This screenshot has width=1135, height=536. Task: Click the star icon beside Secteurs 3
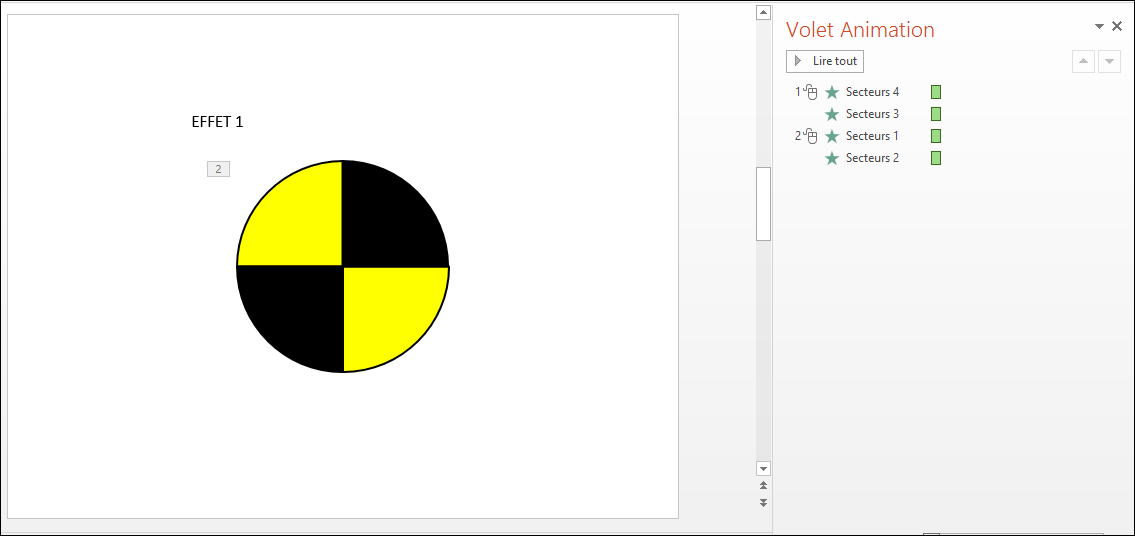pyautogui.click(x=832, y=114)
